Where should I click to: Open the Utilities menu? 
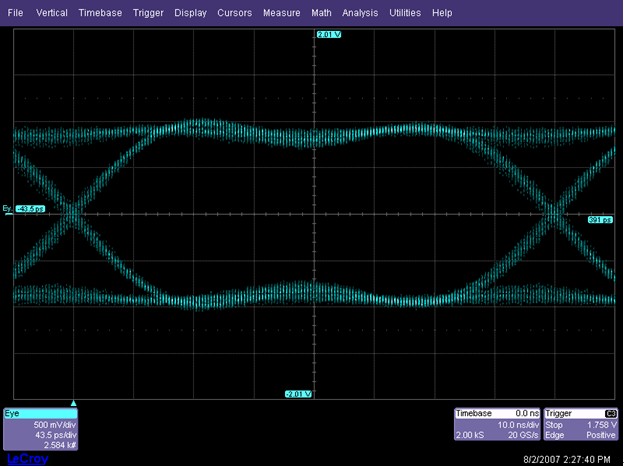click(405, 13)
